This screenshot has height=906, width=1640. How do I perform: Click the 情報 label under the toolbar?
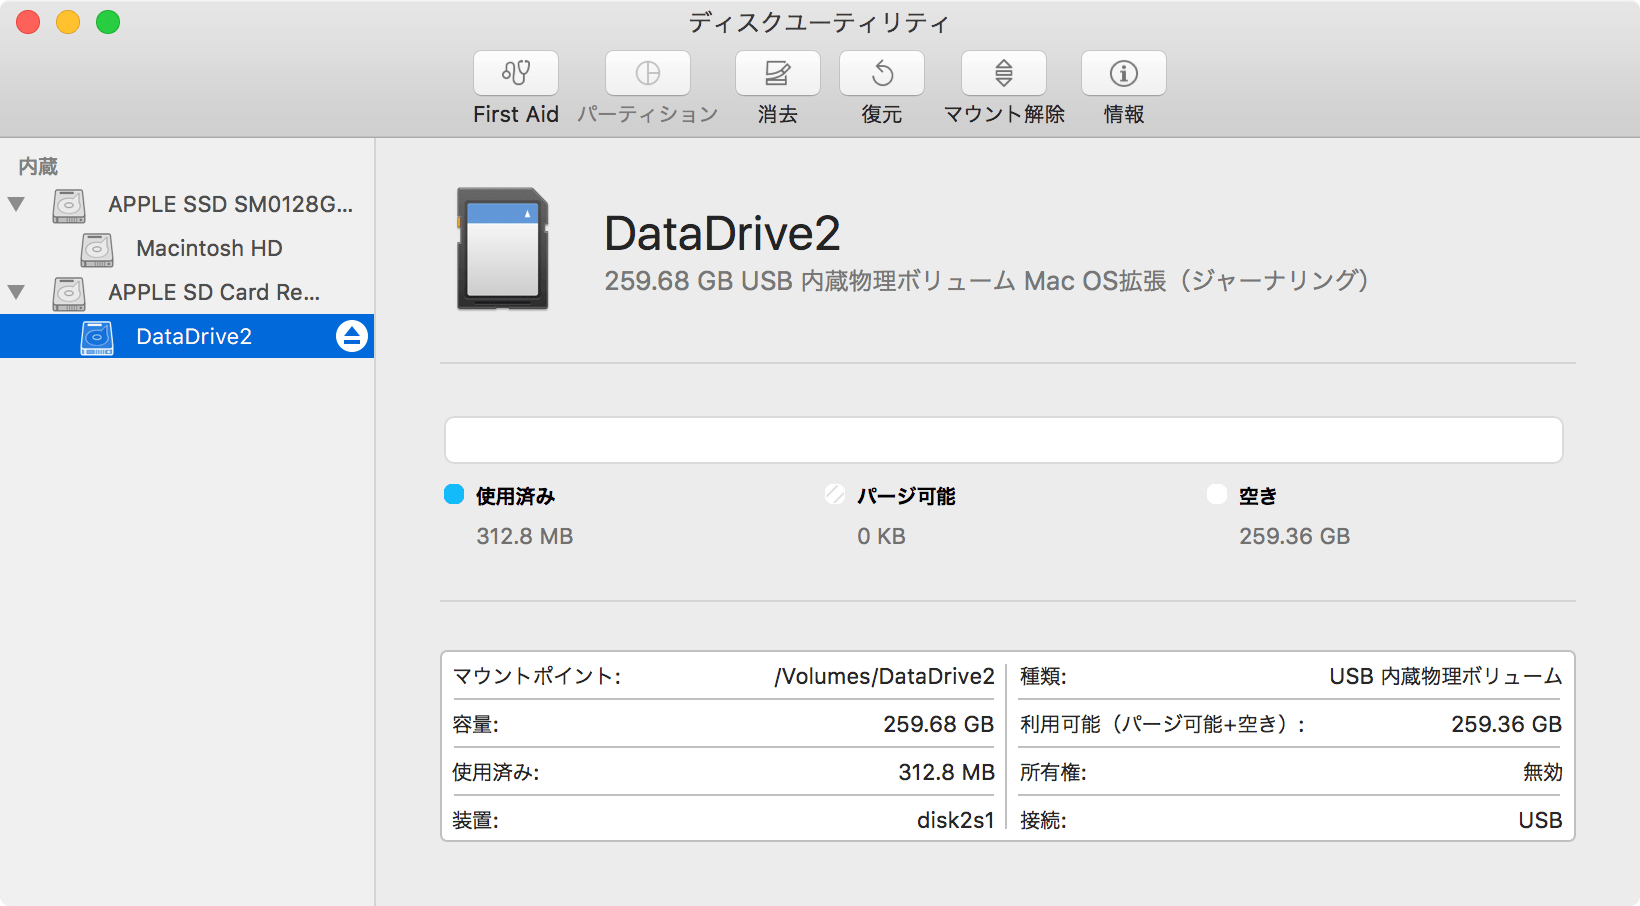coord(1124,114)
